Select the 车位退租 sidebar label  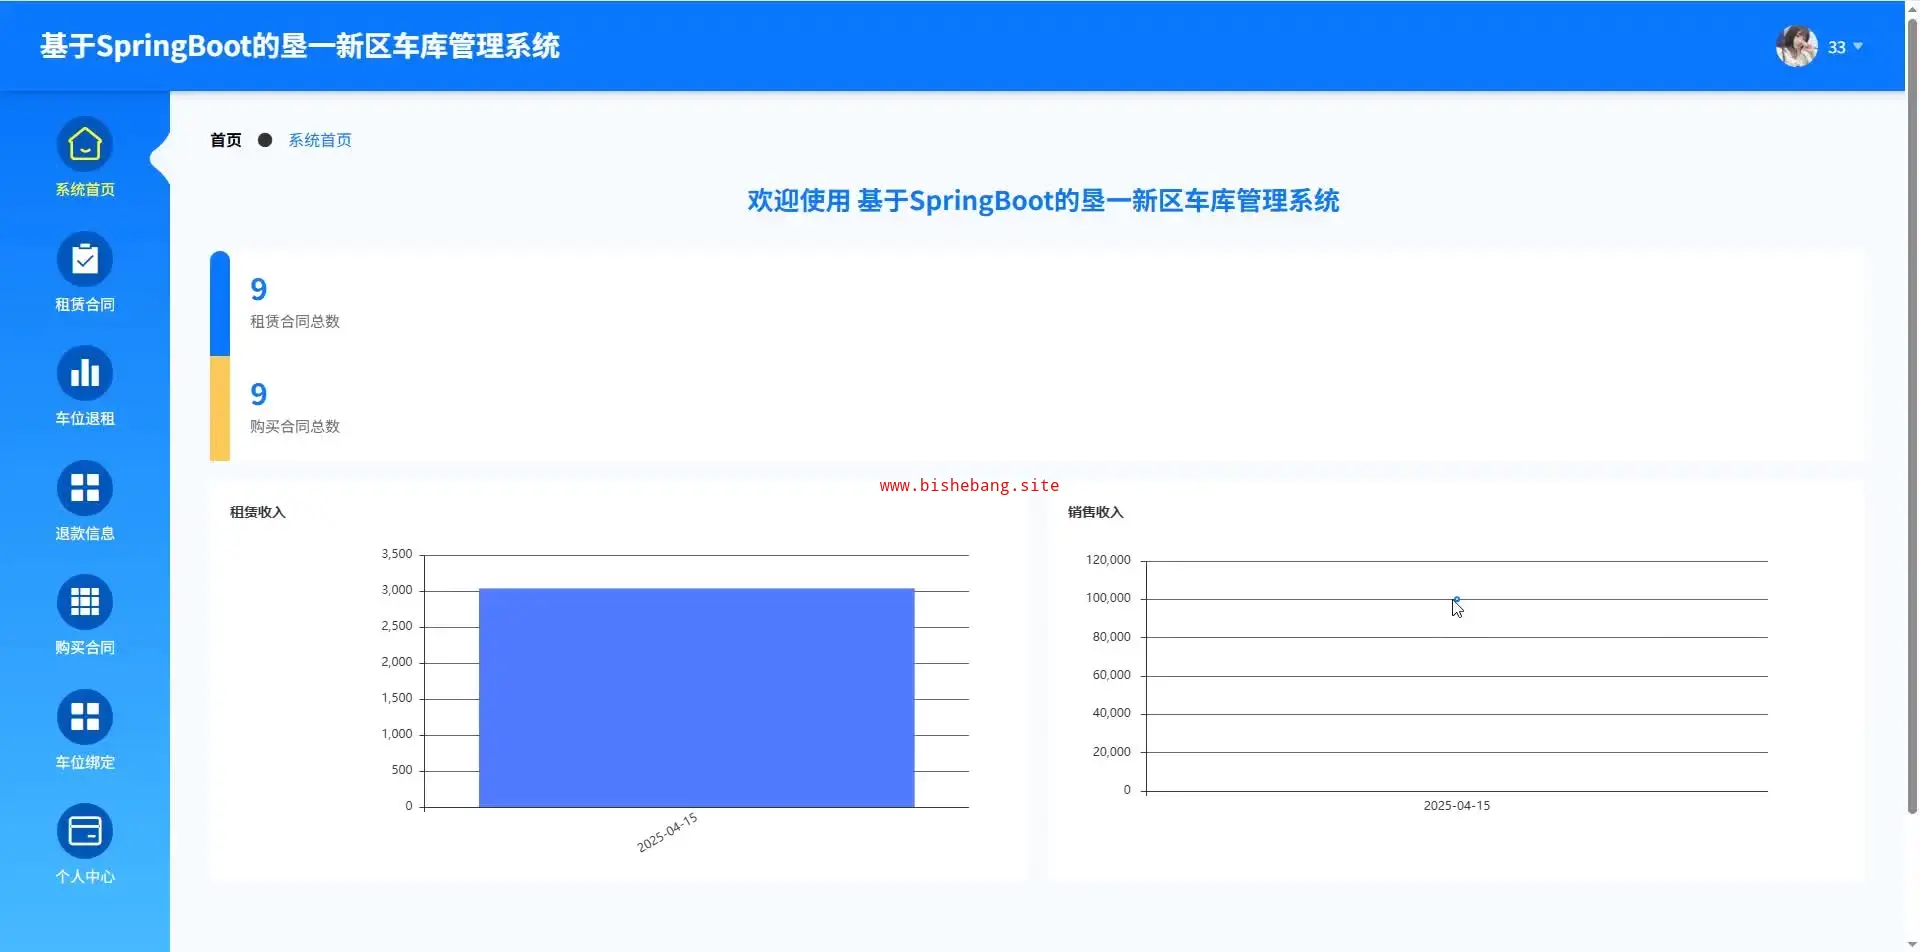click(x=85, y=419)
